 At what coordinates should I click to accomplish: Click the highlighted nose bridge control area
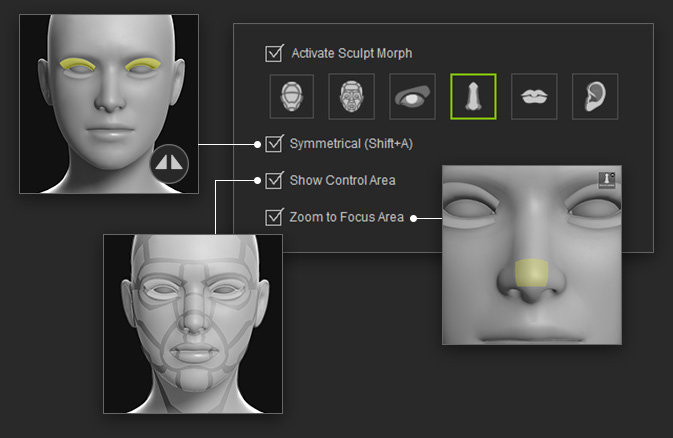[531, 273]
